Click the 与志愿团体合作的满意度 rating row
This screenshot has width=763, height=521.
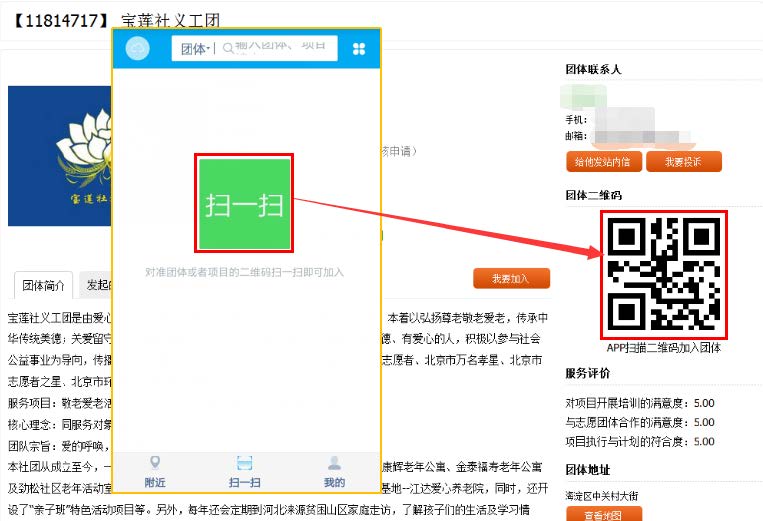640,422
